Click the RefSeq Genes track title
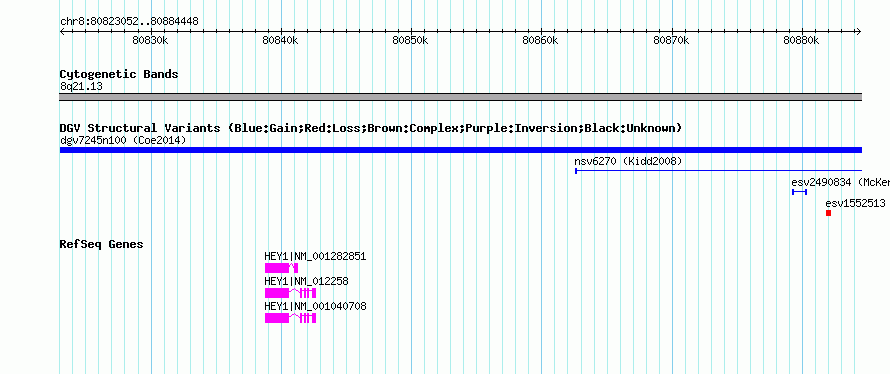Screen dimensions: 890x374 click(x=102, y=244)
